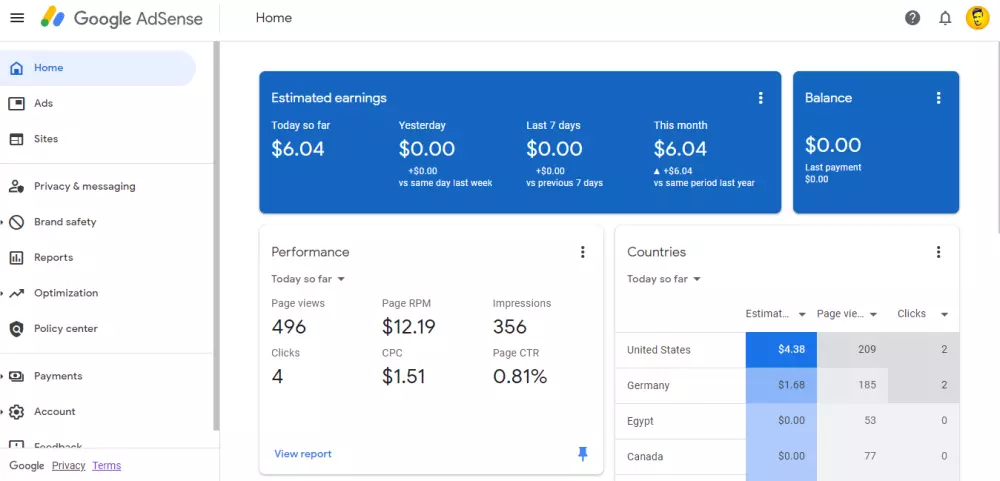This screenshot has height=481, width=1000.
Task: Open Estimated earnings three-dot menu
Action: point(761,98)
